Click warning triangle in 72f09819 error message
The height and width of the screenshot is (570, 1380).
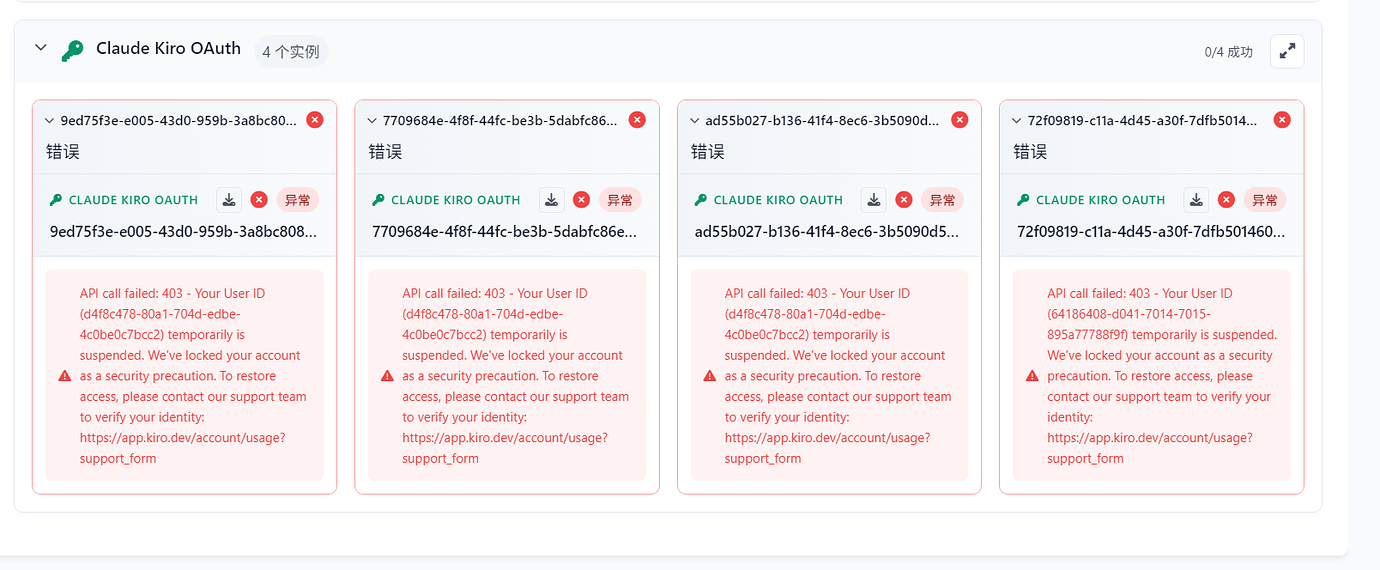click(1032, 376)
